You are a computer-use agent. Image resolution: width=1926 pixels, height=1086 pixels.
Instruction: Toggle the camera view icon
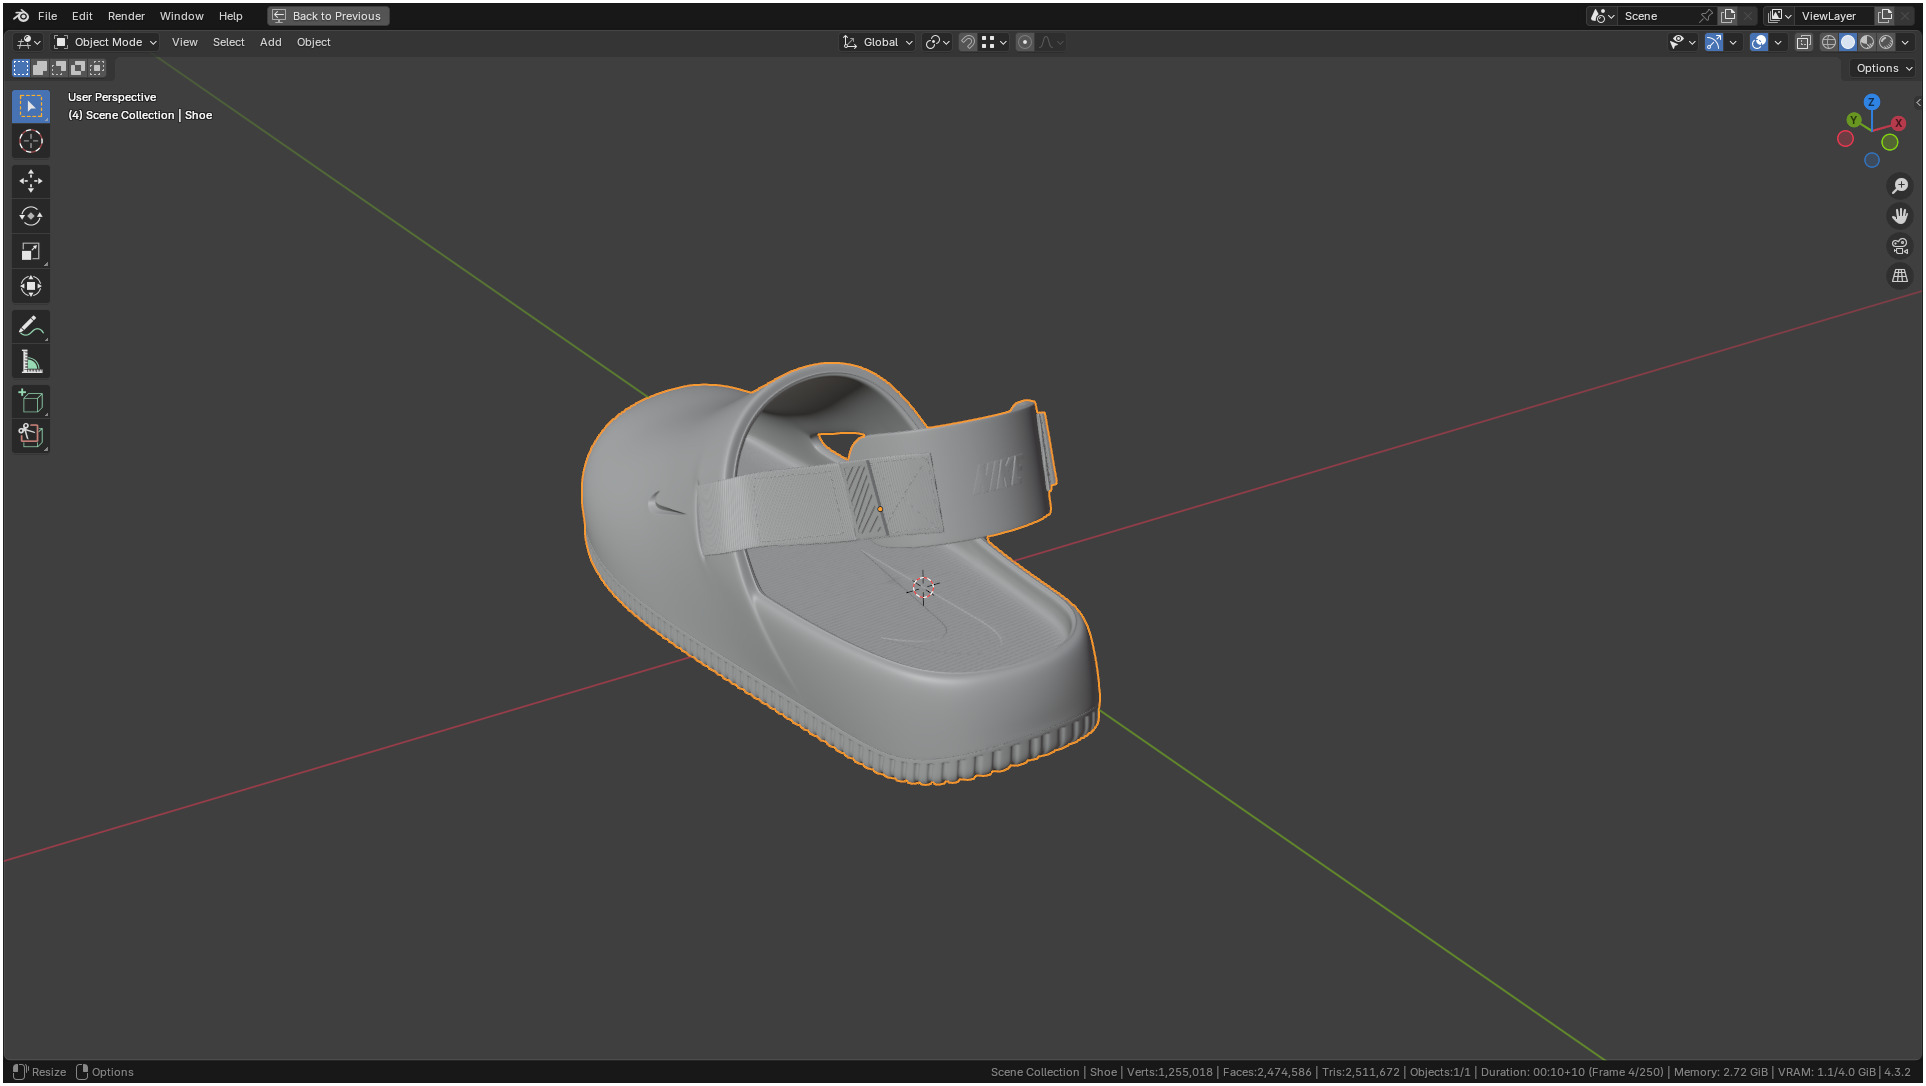[x=1900, y=246]
